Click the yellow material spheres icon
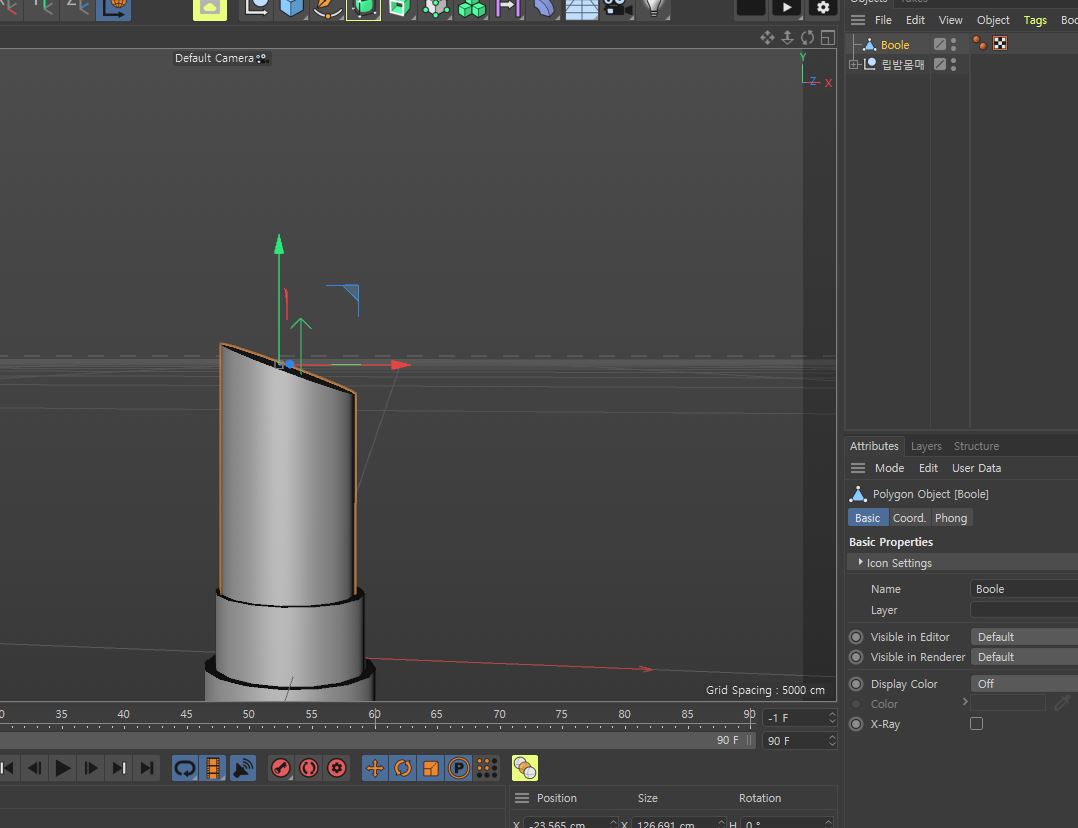This screenshot has height=828, width=1078. [525, 768]
